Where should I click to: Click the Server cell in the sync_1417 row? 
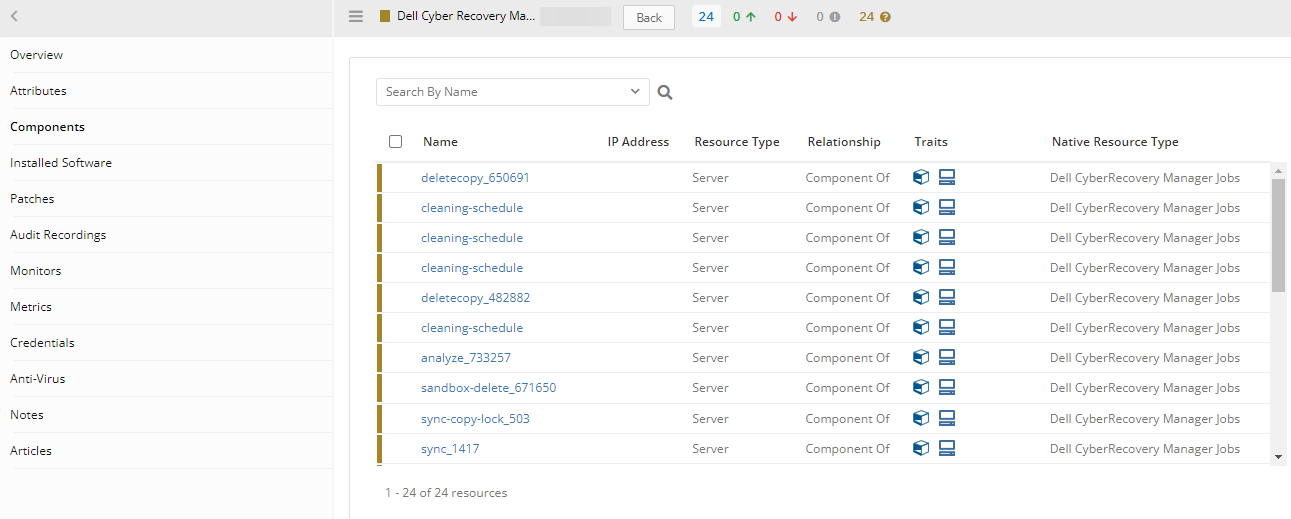pos(710,449)
